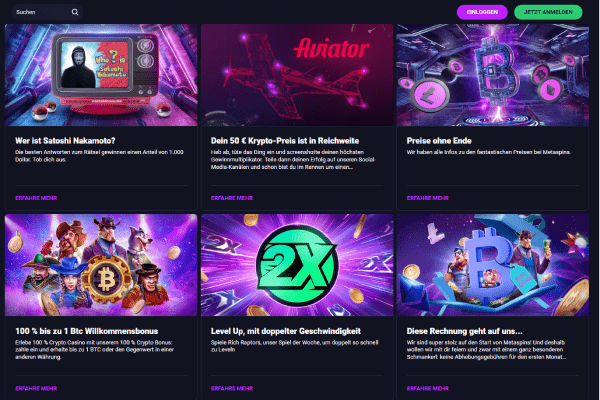Select 'Level Up, mit doppelter Geschwindigkeit' heading

pos(286,331)
